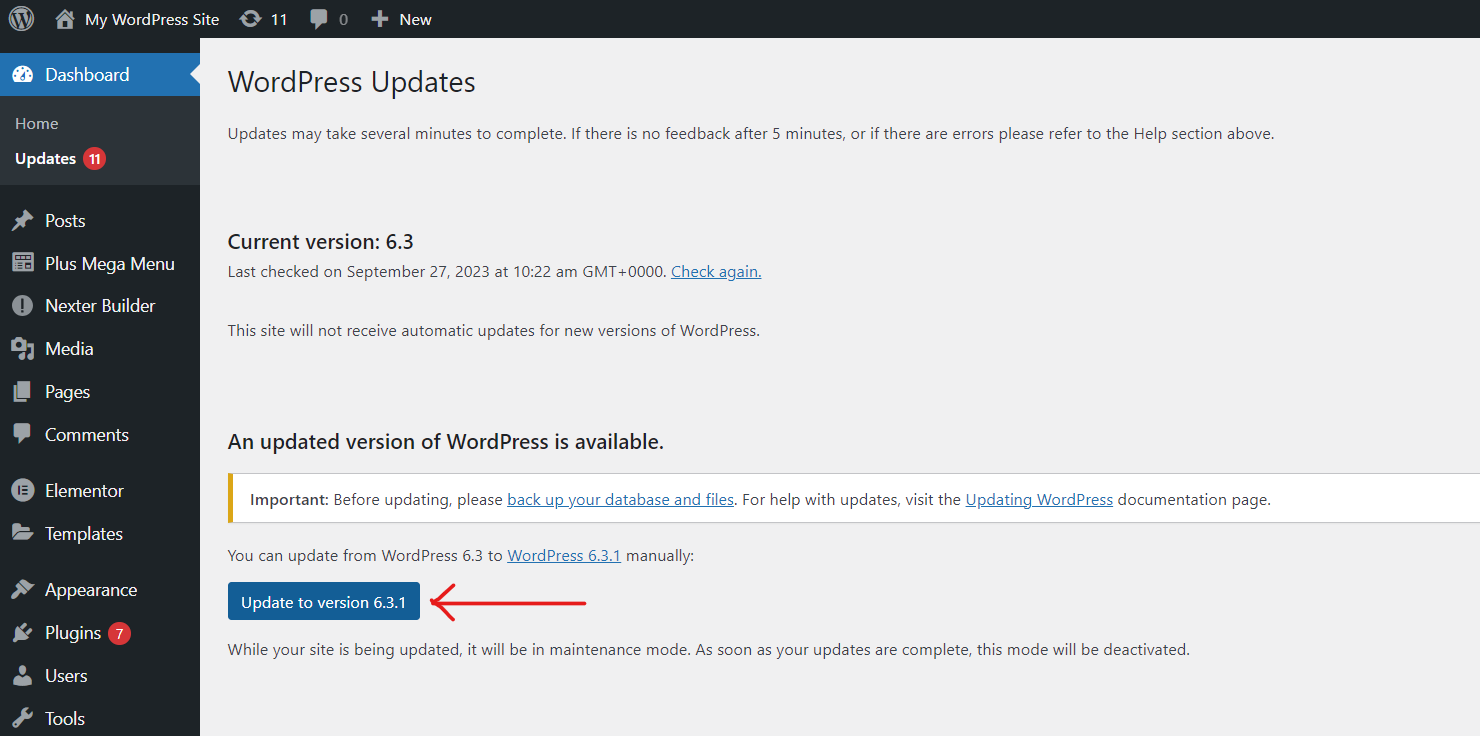Open the Media library icon
This screenshot has width=1480, height=736.
point(24,348)
